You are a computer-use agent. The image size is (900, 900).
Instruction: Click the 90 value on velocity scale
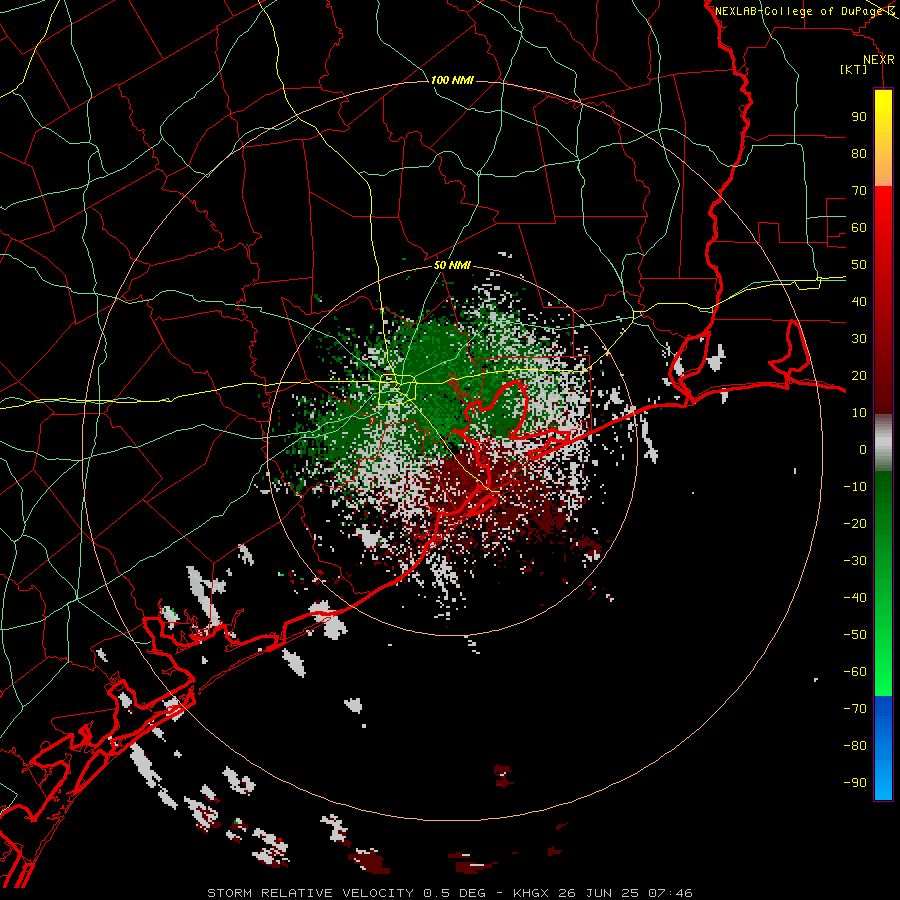pyautogui.click(x=859, y=117)
